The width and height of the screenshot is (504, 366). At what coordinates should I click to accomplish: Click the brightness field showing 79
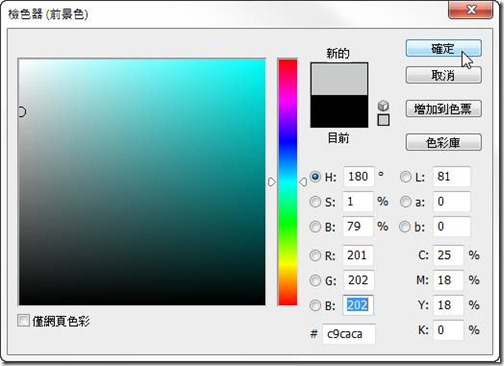(358, 226)
